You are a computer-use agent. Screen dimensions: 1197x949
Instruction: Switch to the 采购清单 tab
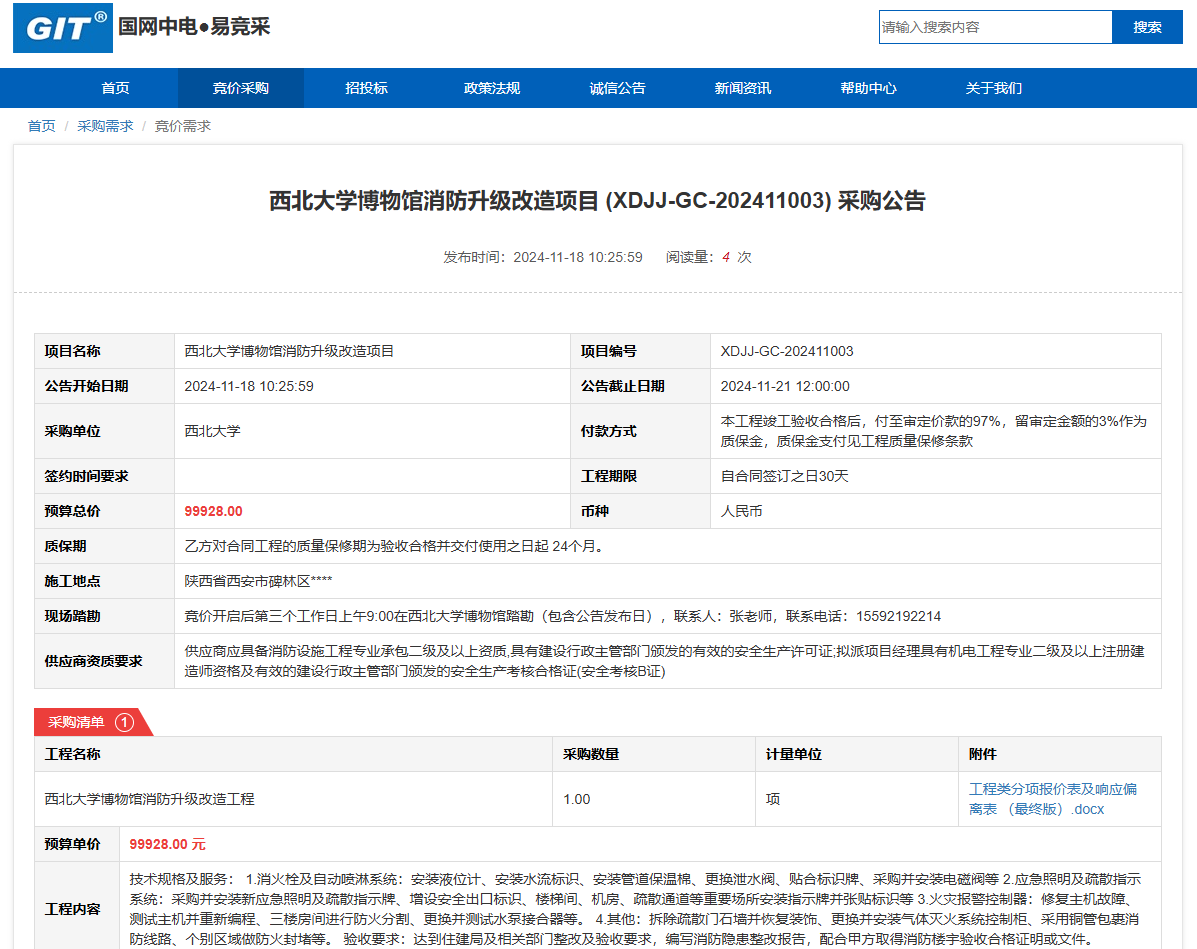tap(77, 722)
